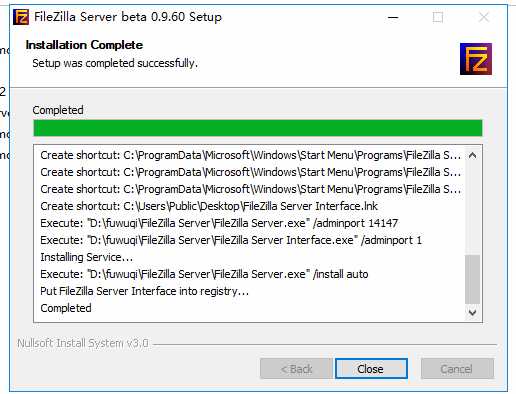Screen dimensions: 516x394
Task: Click the large FileZilla logo in header
Action: (x=476, y=59)
